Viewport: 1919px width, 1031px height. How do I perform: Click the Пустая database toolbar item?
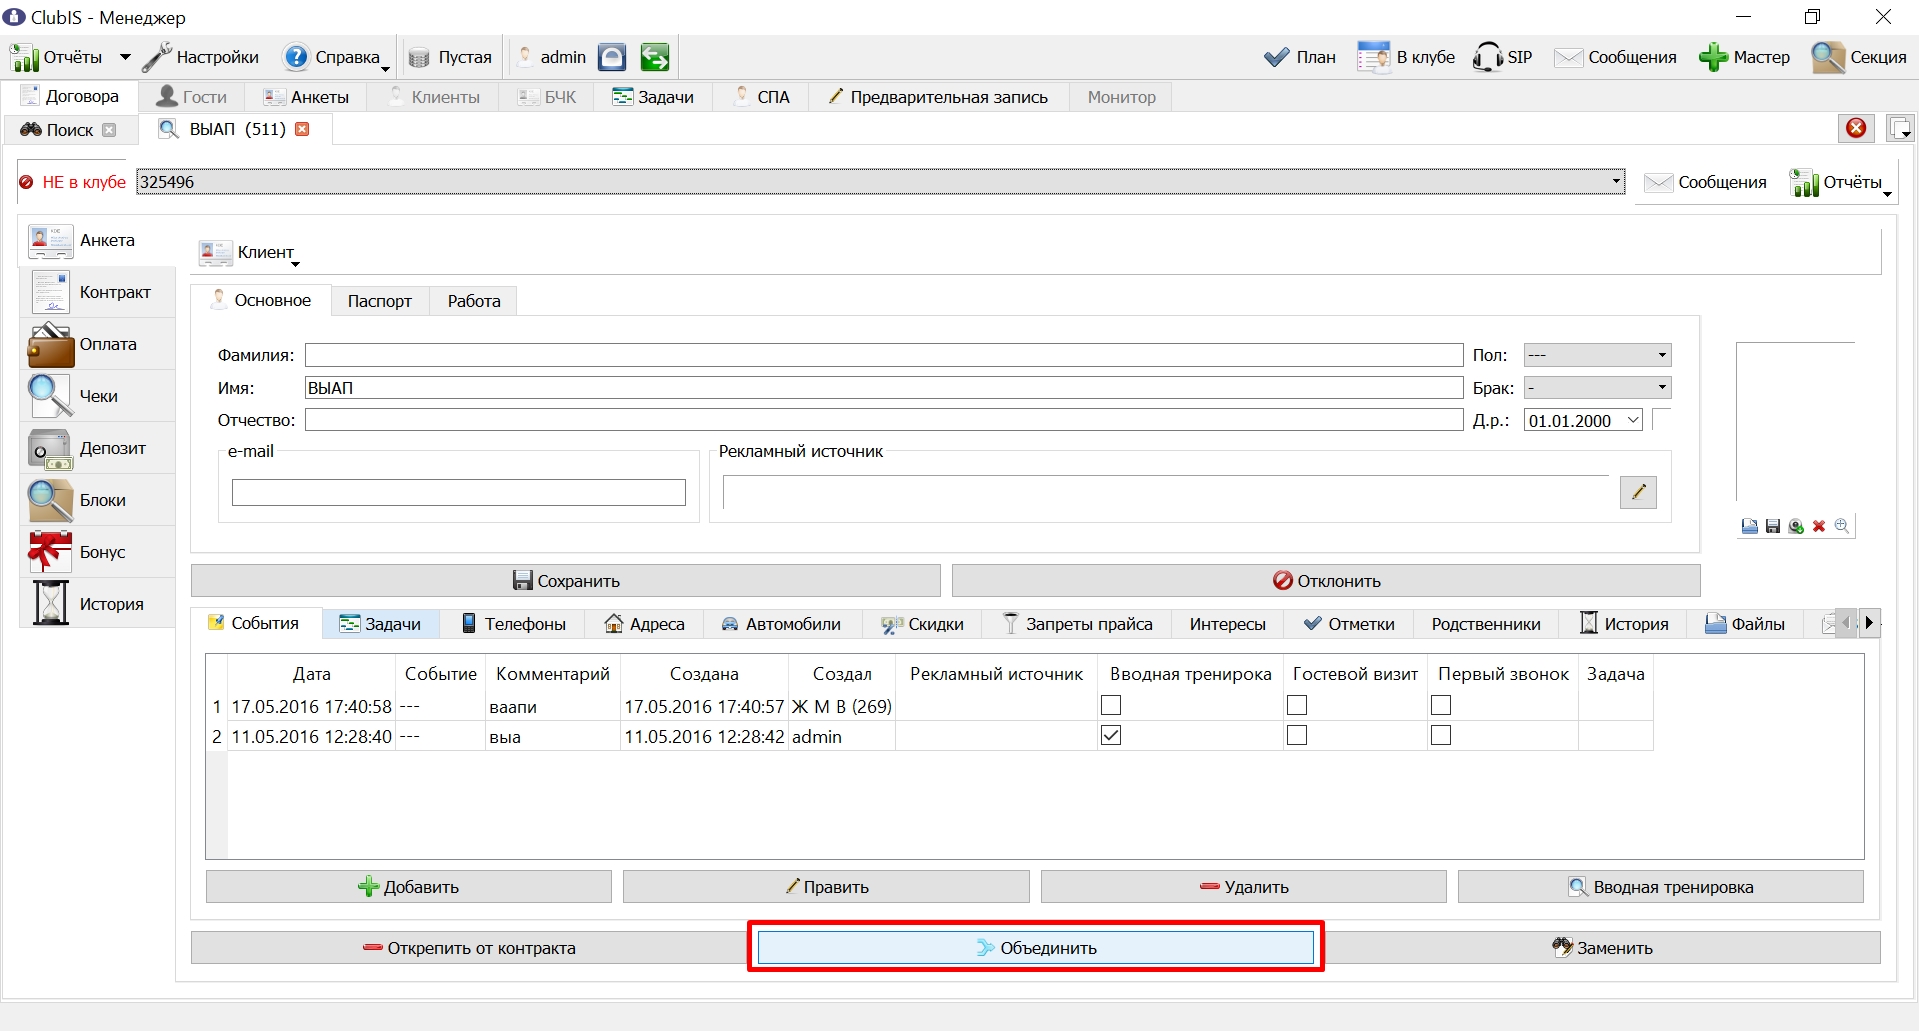pos(451,57)
